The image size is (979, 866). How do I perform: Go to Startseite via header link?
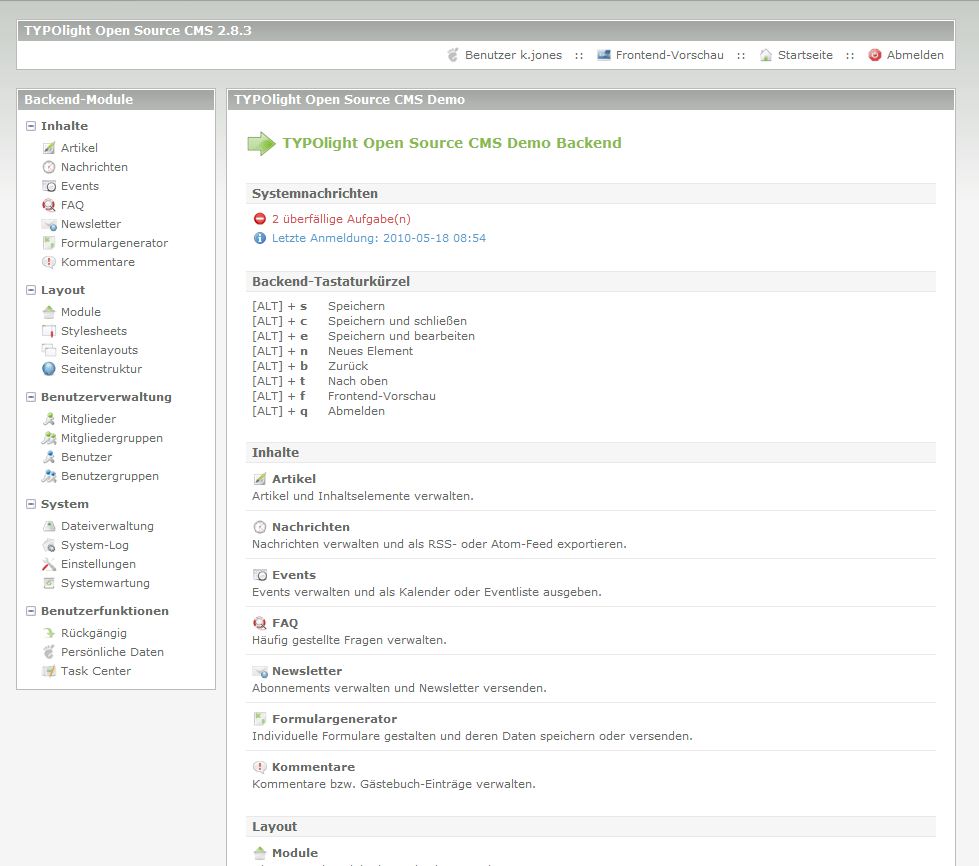[x=805, y=55]
